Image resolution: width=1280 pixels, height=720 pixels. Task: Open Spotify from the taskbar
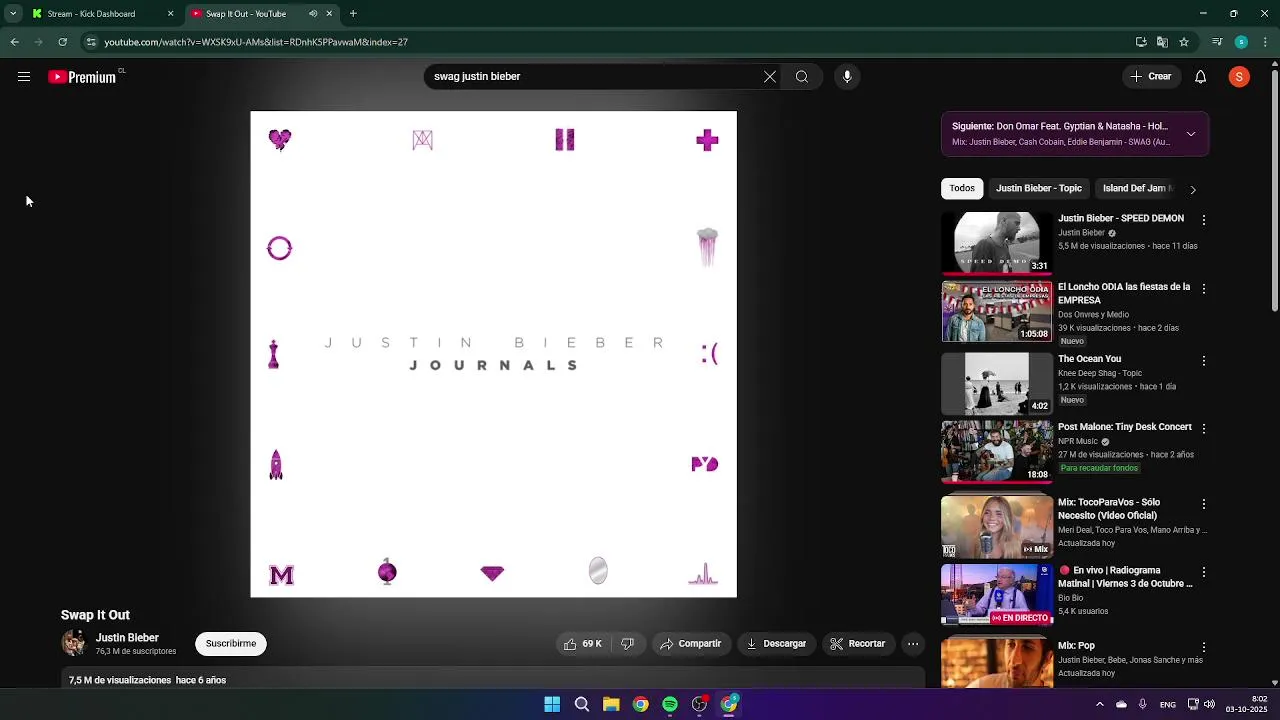(x=670, y=704)
